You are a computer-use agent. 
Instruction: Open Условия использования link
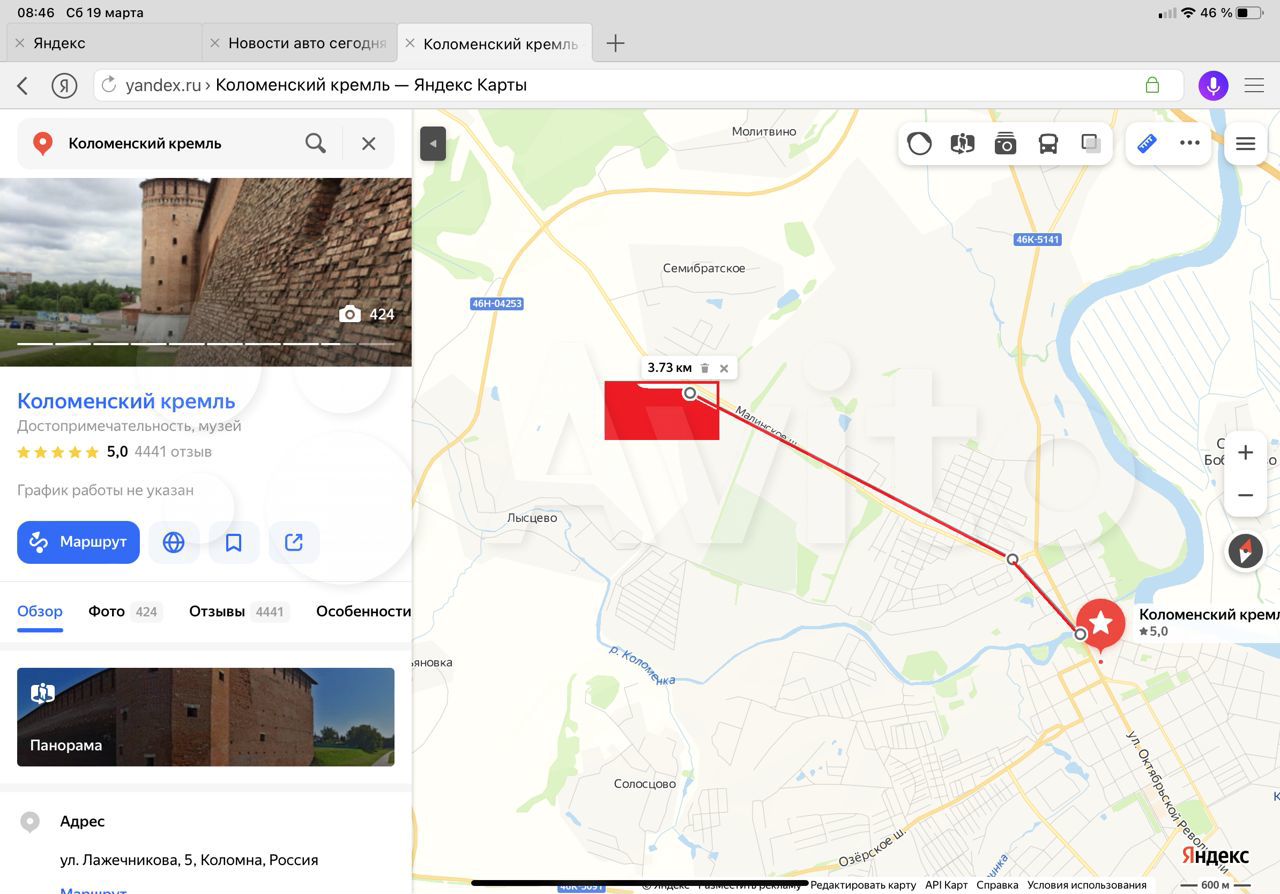[1087, 885]
